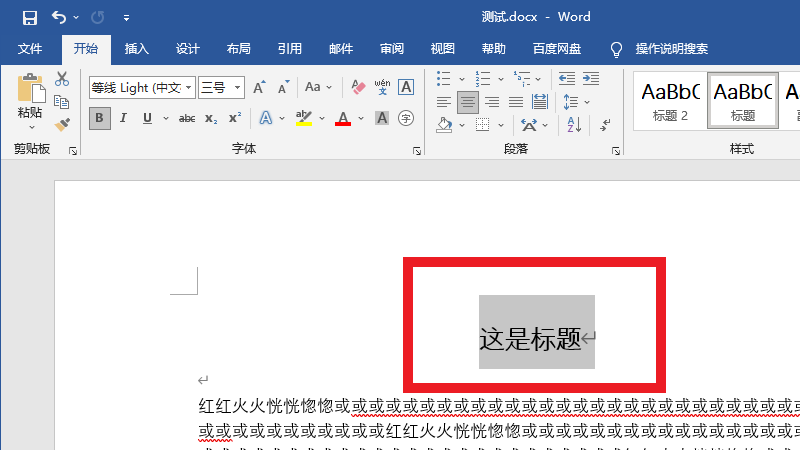Open the 审阅 ribbon tab

391,49
